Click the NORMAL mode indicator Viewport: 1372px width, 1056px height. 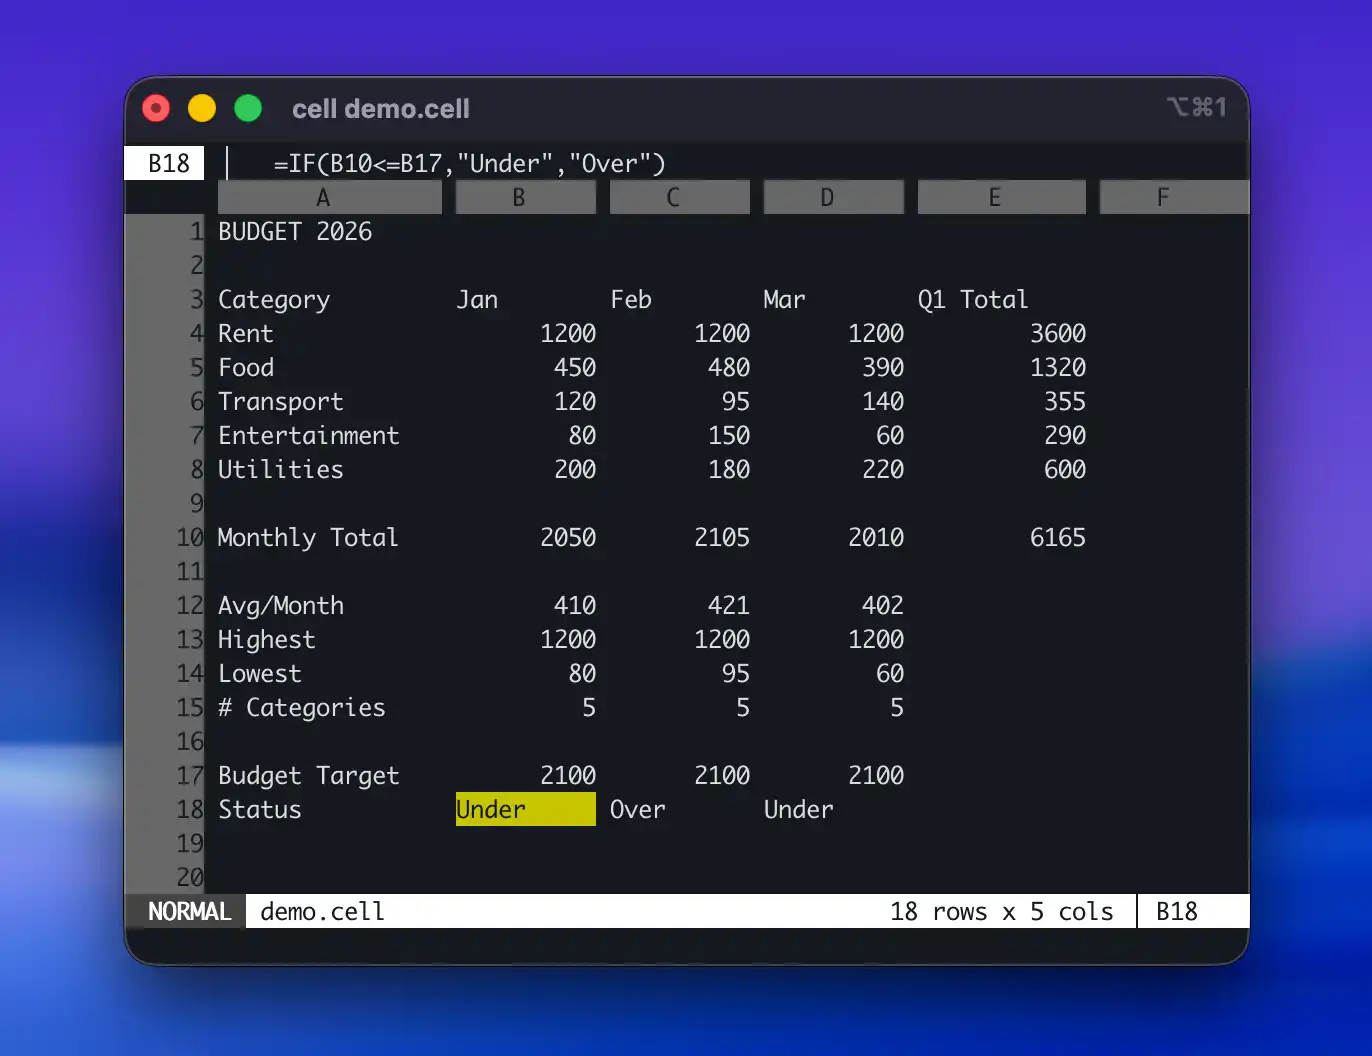[x=188, y=911]
